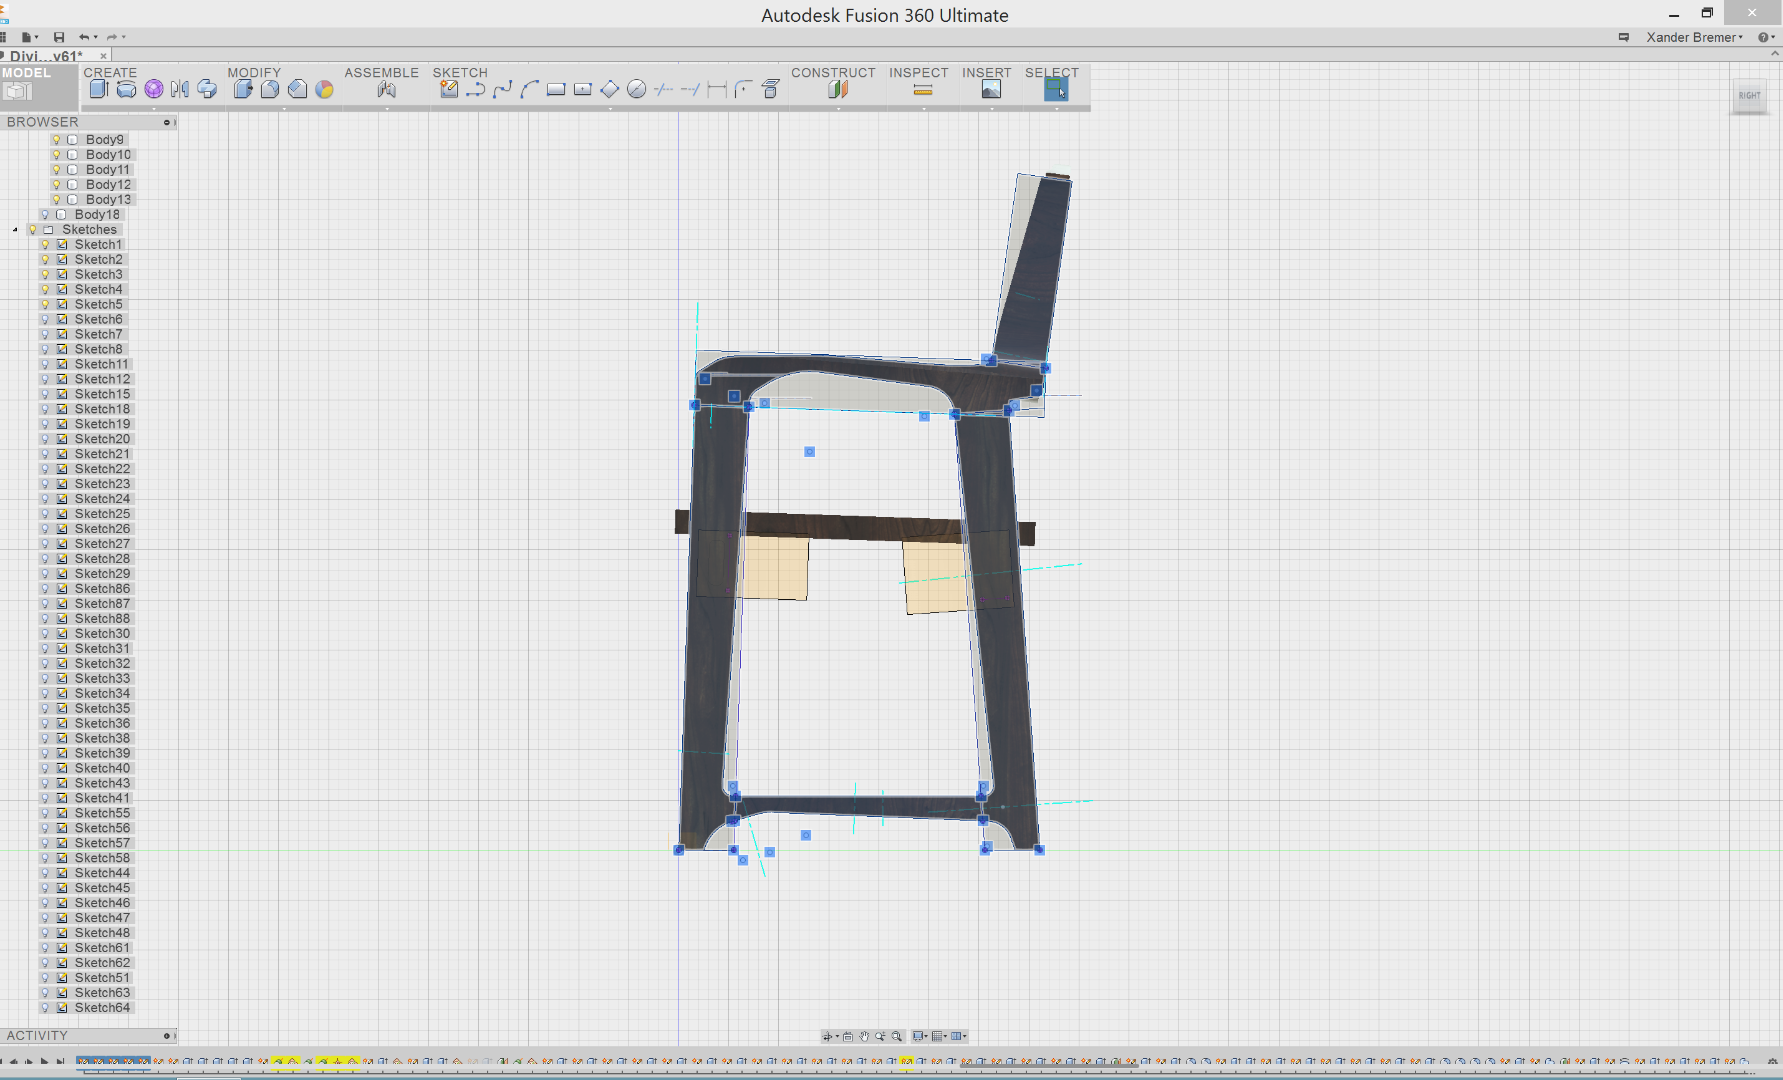Image resolution: width=1783 pixels, height=1080 pixels.
Task: Open the CONSTRUCT menu
Action: coord(833,73)
